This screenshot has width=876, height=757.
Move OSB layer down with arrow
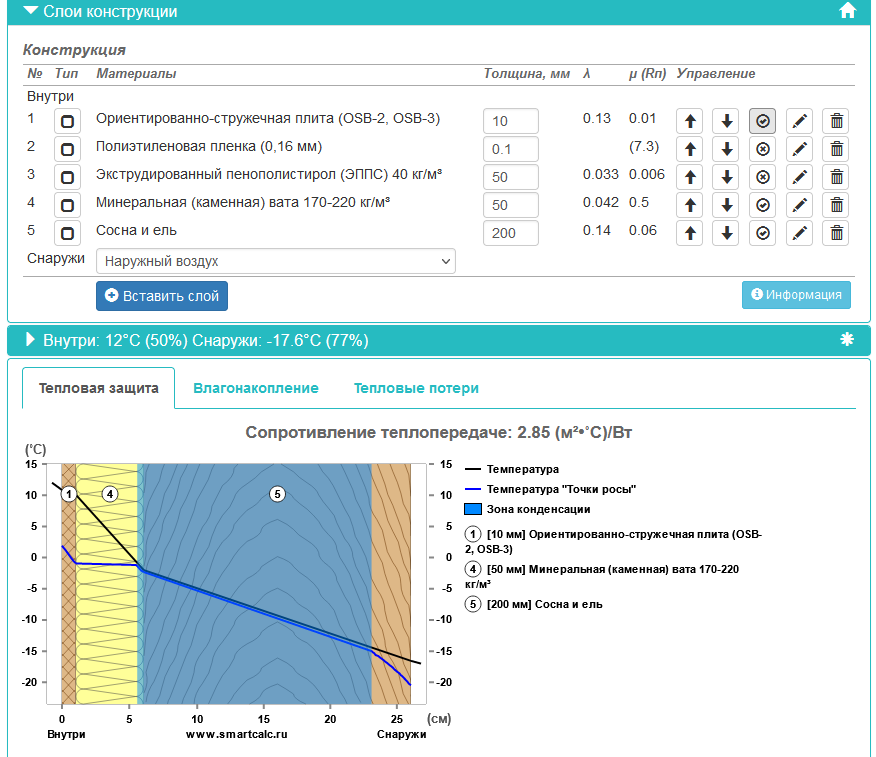coord(726,121)
